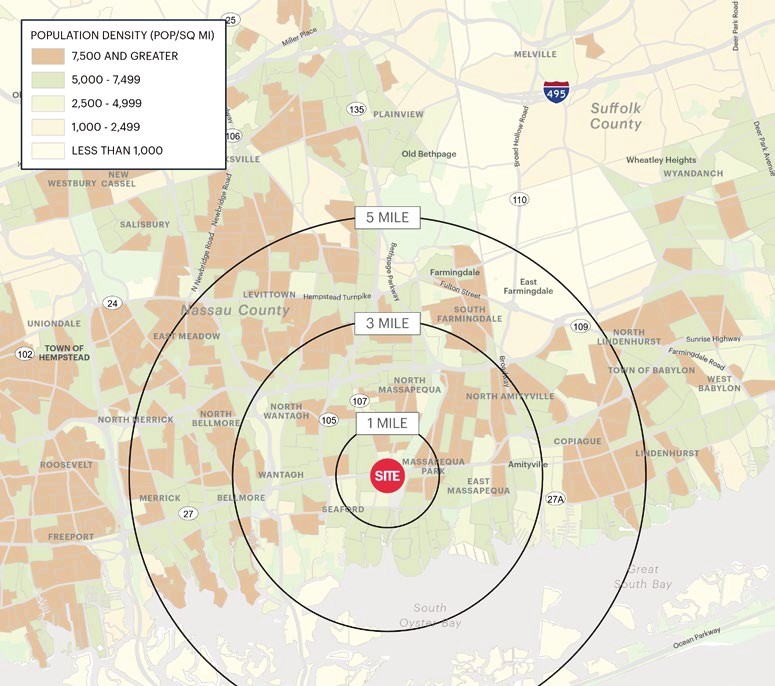This screenshot has height=686, width=775.
Task: Click the 5,000 - 7,499 legend swatch
Action: point(48,80)
